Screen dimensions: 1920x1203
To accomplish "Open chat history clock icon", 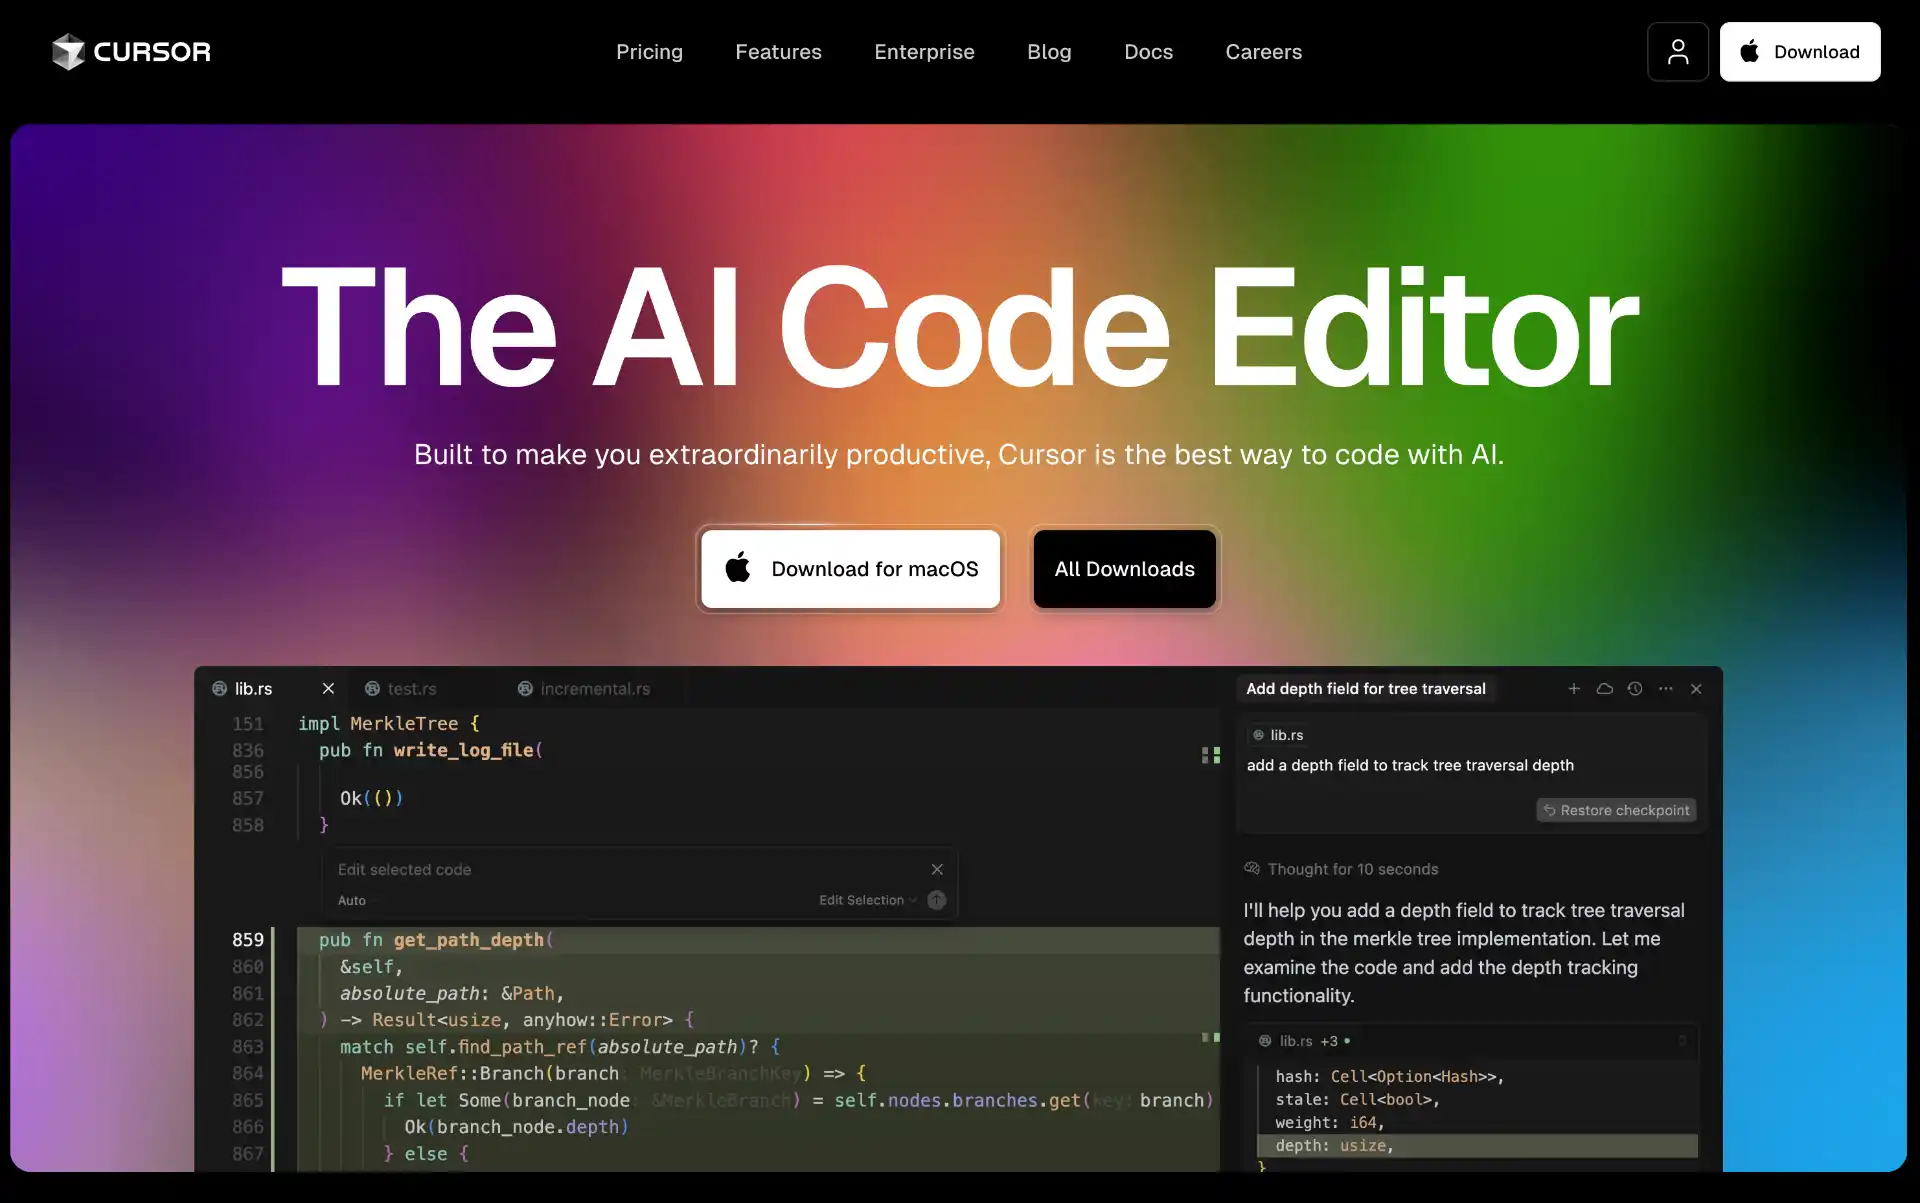I will (x=1635, y=689).
